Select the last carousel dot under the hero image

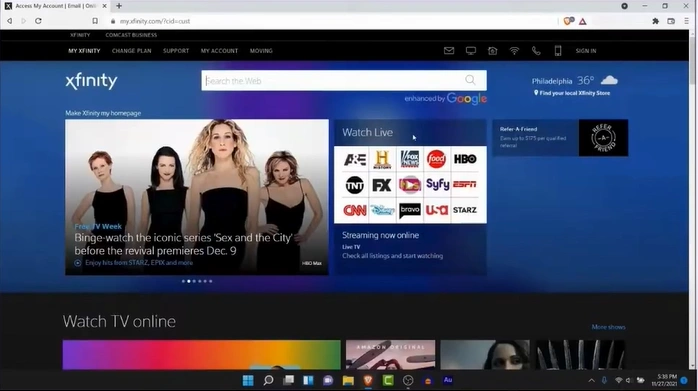pos(211,281)
